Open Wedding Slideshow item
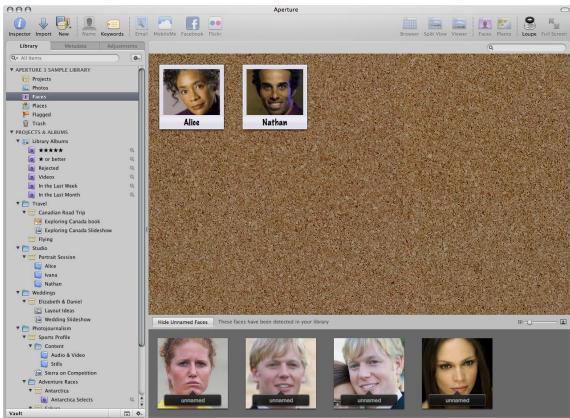This screenshot has width=570, height=418. (67, 319)
